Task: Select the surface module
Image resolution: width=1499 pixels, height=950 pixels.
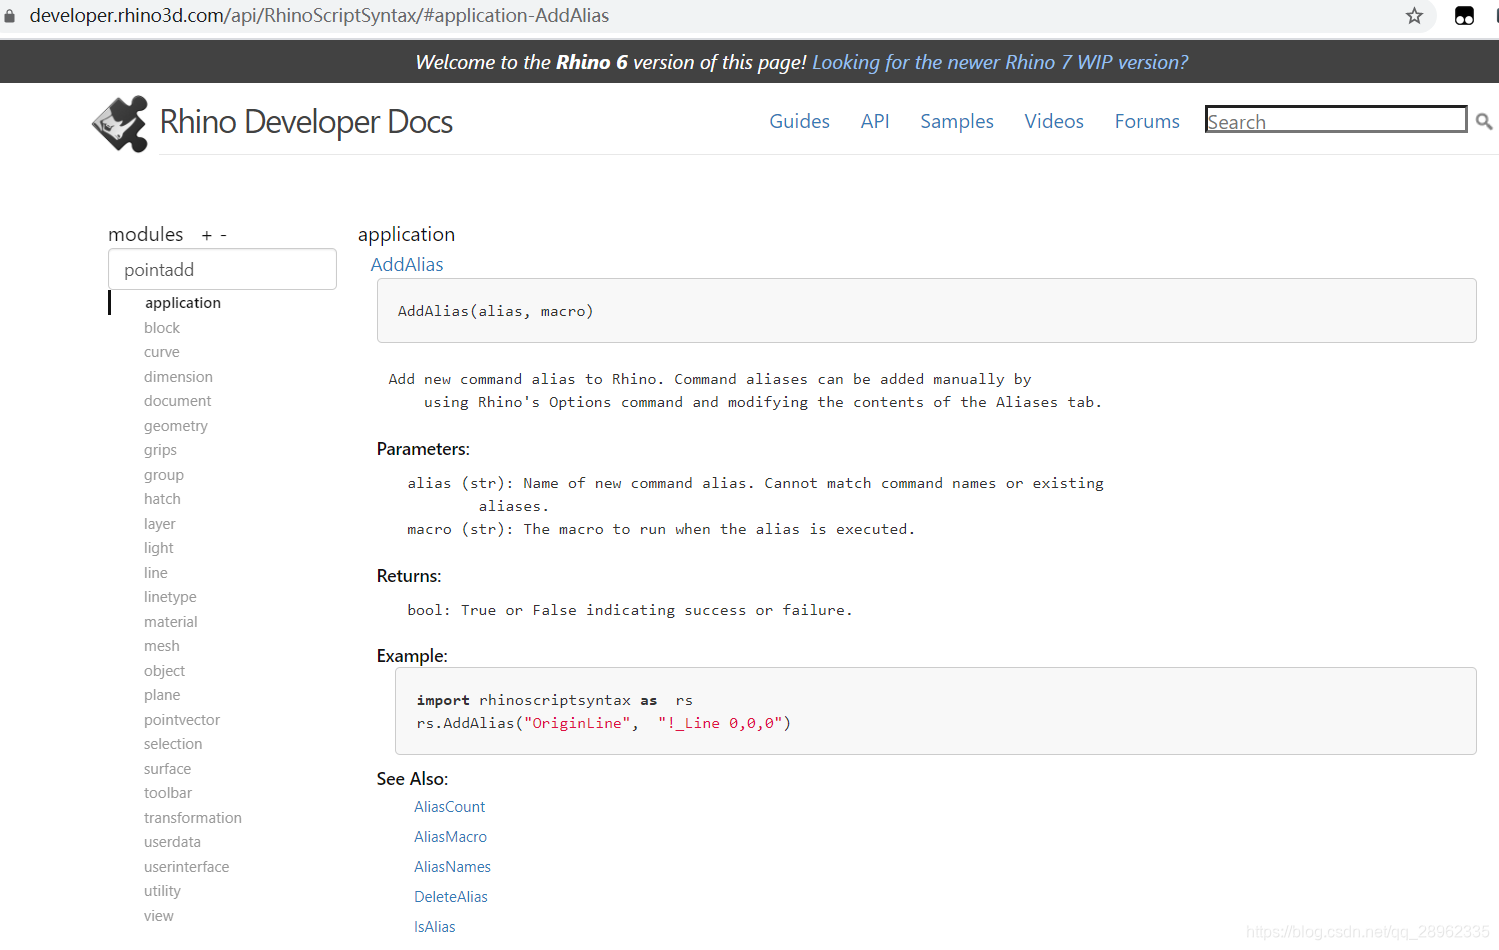Action: click(167, 769)
